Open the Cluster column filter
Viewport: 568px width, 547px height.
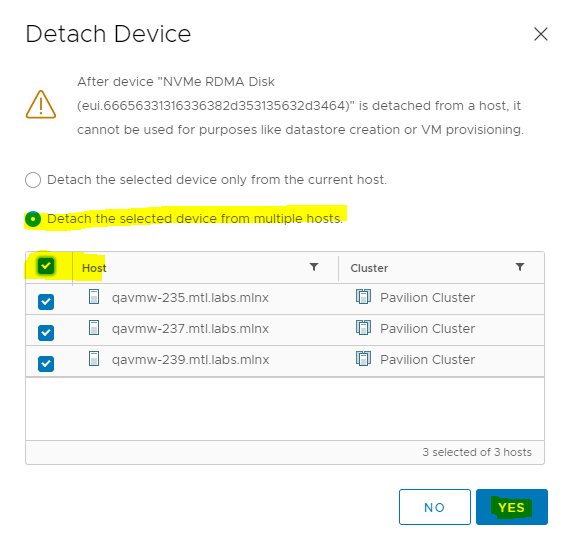tap(520, 267)
